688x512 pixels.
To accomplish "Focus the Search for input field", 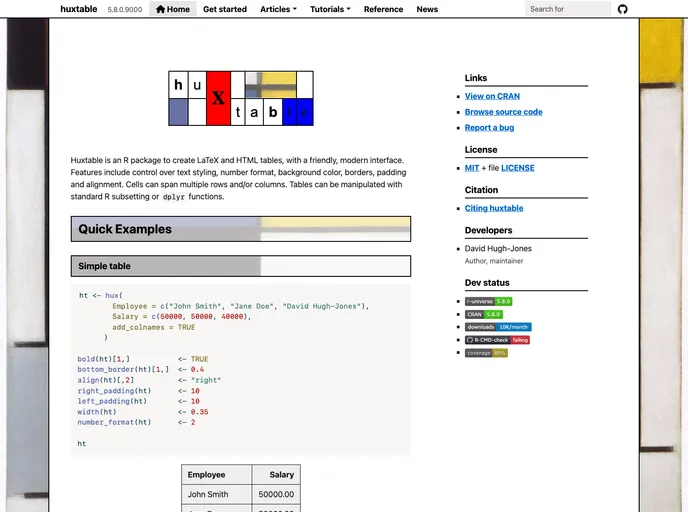I will pyautogui.click(x=567, y=9).
